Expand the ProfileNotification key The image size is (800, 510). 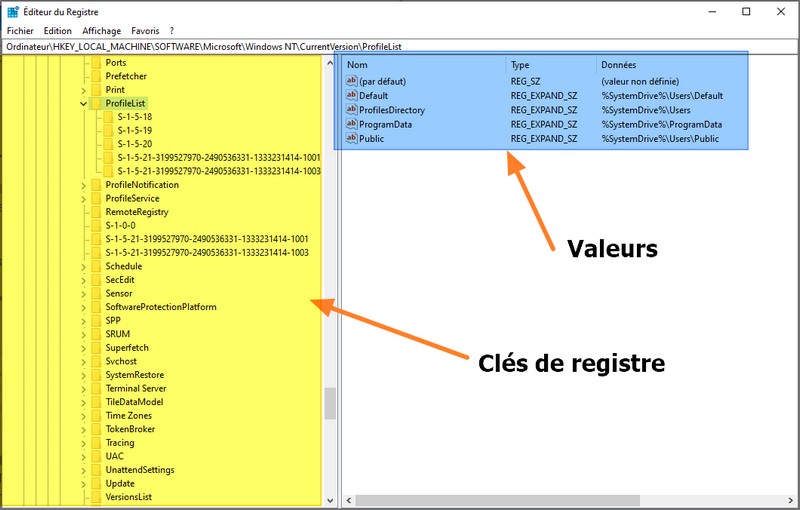click(x=83, y=186)
